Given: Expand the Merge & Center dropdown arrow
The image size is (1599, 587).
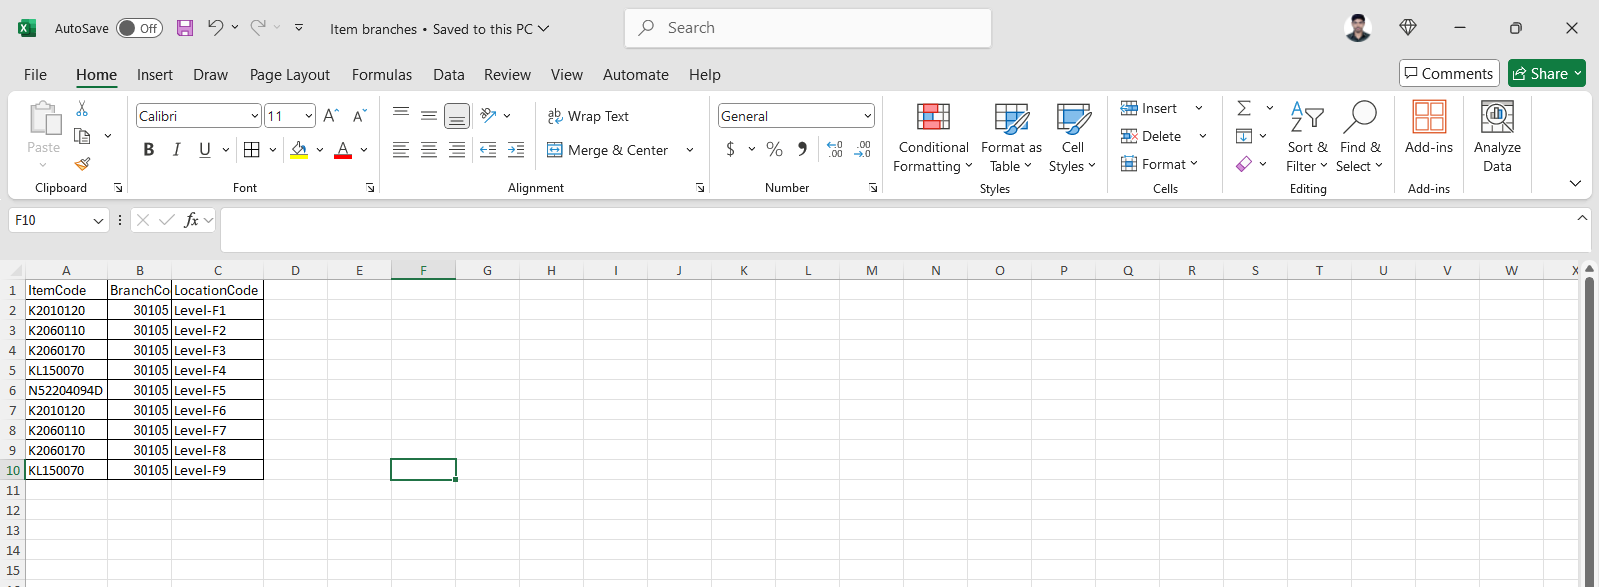Looking at the screenshot, I should 690,150.
